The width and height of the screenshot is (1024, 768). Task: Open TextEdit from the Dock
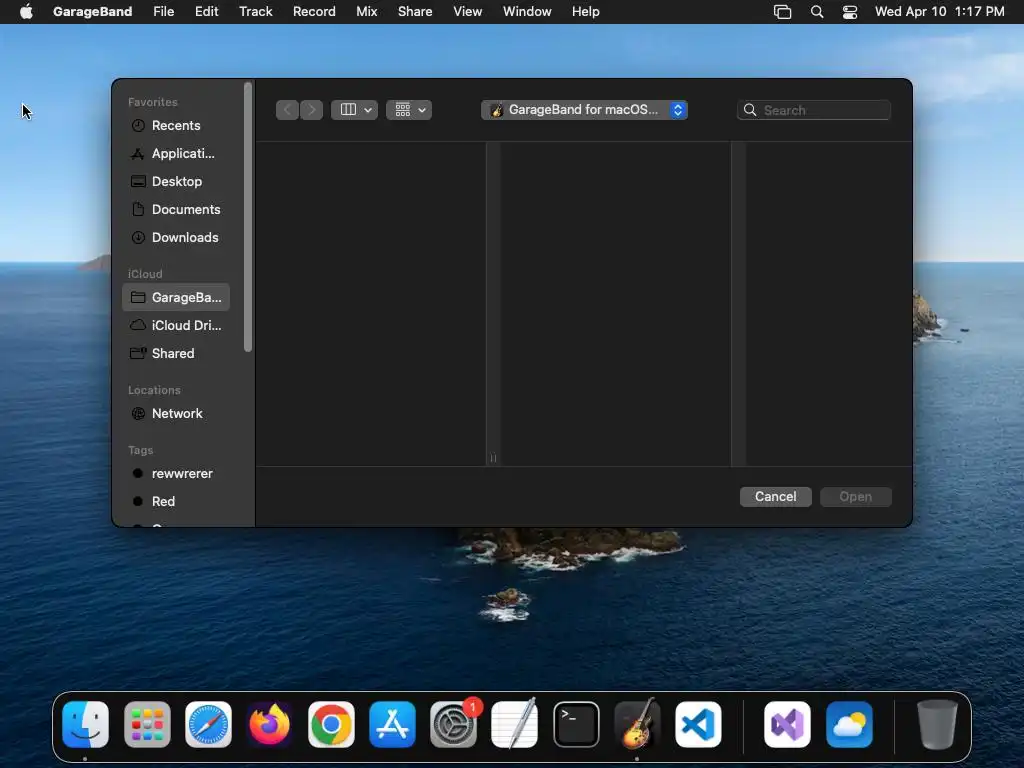click(515, 724)
